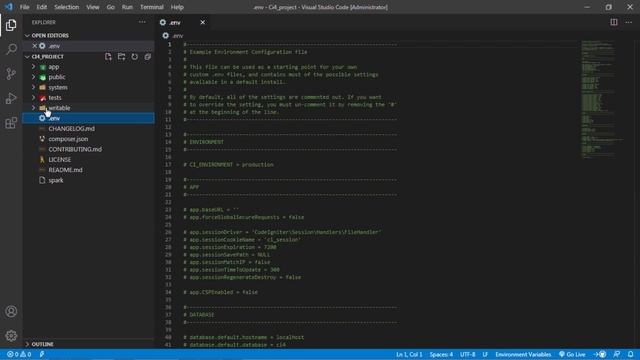The width and height of the screenshot is (640, 360).
Task: Click the .env breadcrumb above editor
Action: click(173, 36)
